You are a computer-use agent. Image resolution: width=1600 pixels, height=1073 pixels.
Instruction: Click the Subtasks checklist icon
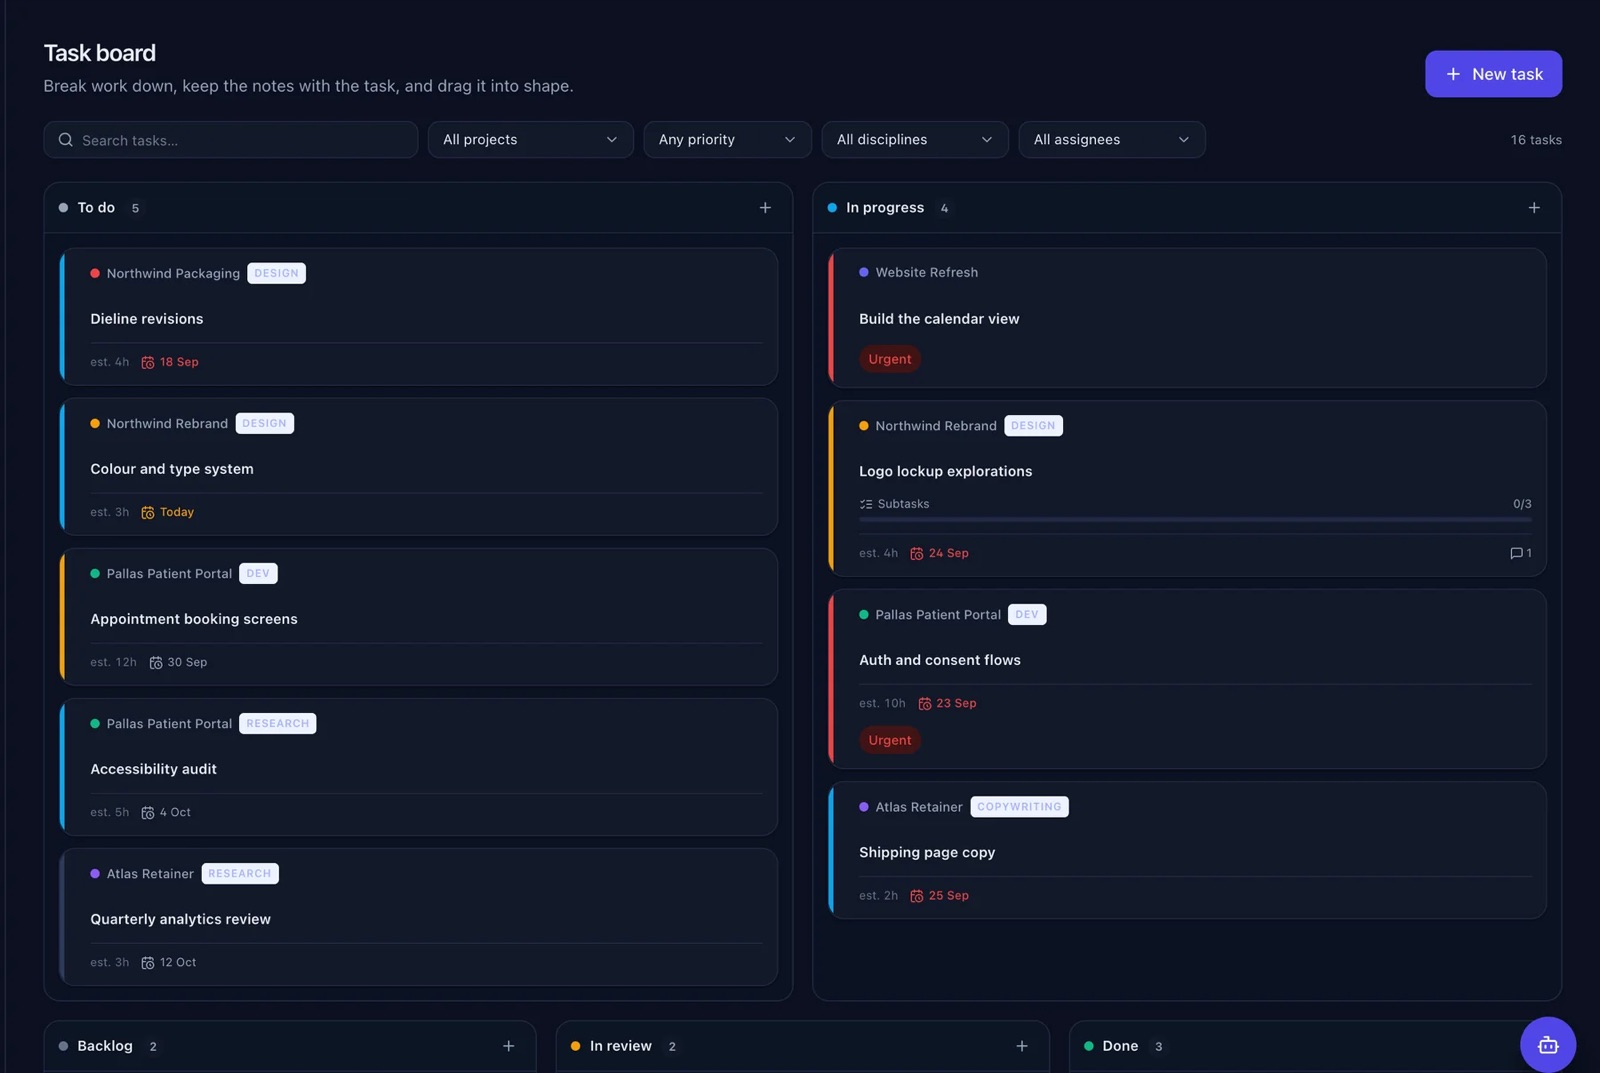pos(866,504)
